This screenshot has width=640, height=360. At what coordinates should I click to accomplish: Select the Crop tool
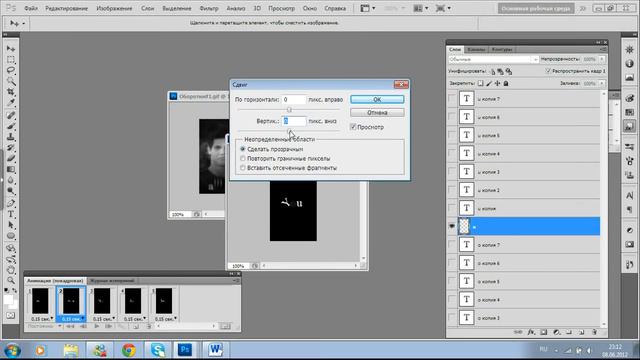click(11, 92)
